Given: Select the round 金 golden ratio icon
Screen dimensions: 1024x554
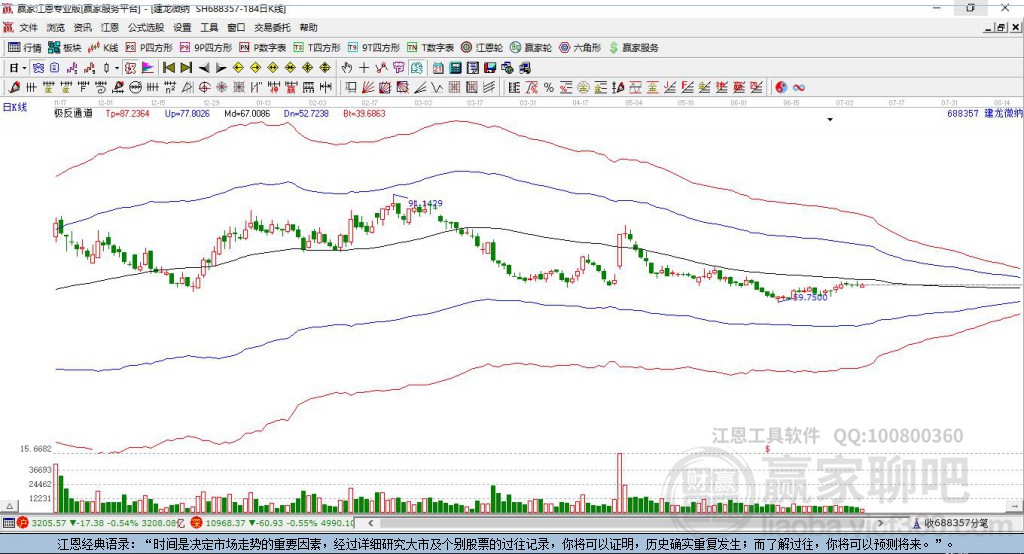Looking at the screenshot, I should click(583, 87).
